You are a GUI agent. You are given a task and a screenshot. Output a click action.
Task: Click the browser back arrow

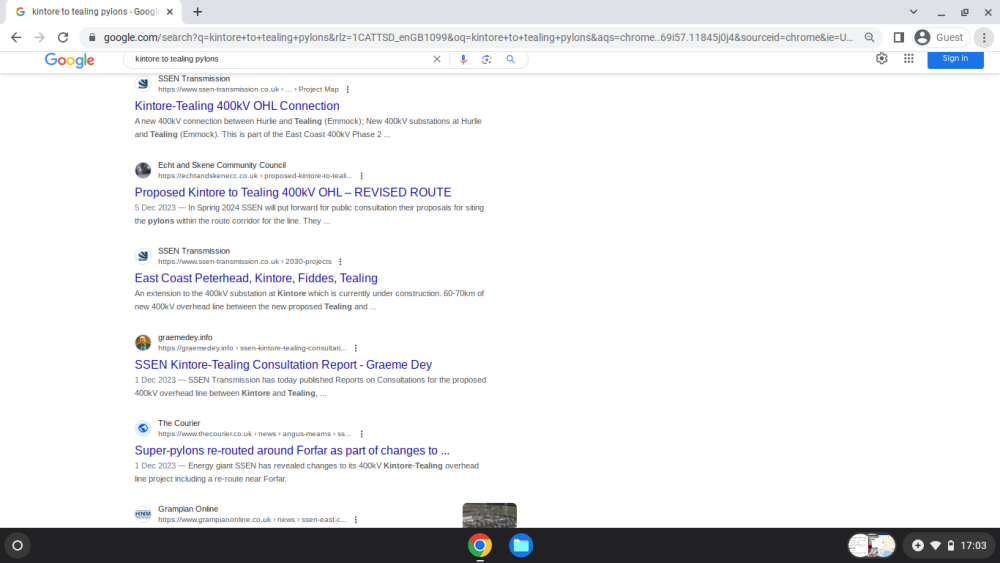click(x=16, y=38)
